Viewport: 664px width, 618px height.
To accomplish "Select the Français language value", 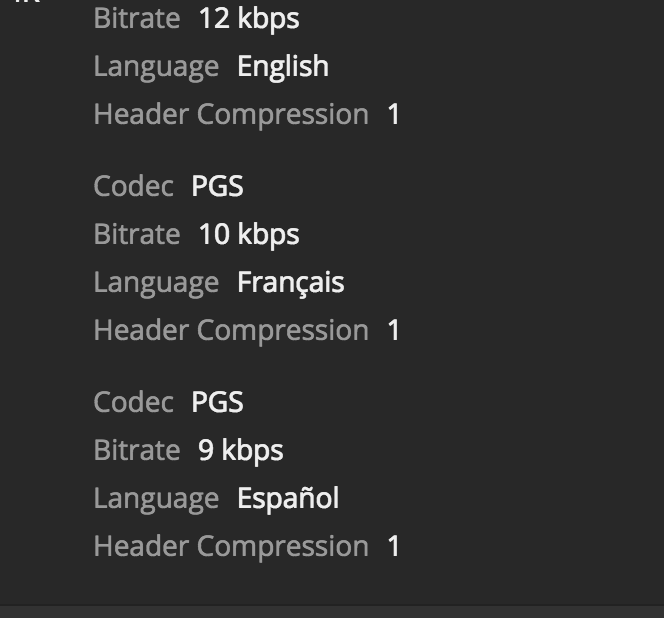I will click(x=290, y=283).
